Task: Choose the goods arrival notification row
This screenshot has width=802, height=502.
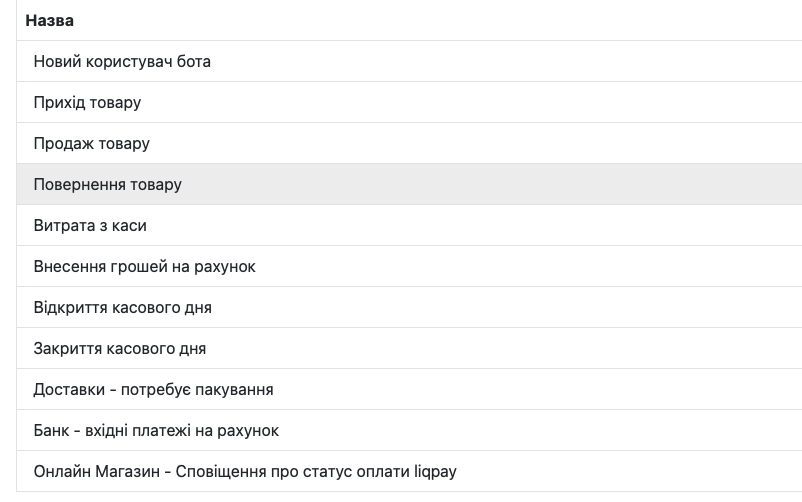Action: pos(87,102)
